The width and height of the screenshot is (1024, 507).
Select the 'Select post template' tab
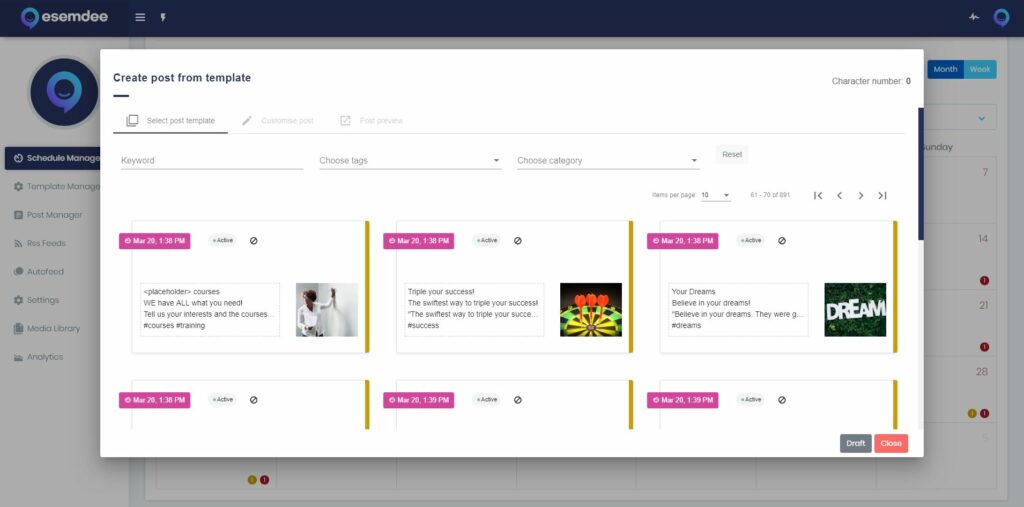[170, 121]
